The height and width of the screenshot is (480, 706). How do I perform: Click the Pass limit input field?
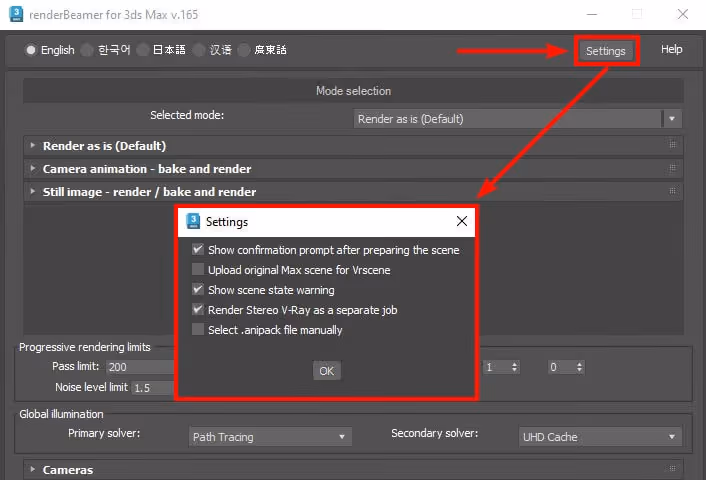click(x=140, y=367)
